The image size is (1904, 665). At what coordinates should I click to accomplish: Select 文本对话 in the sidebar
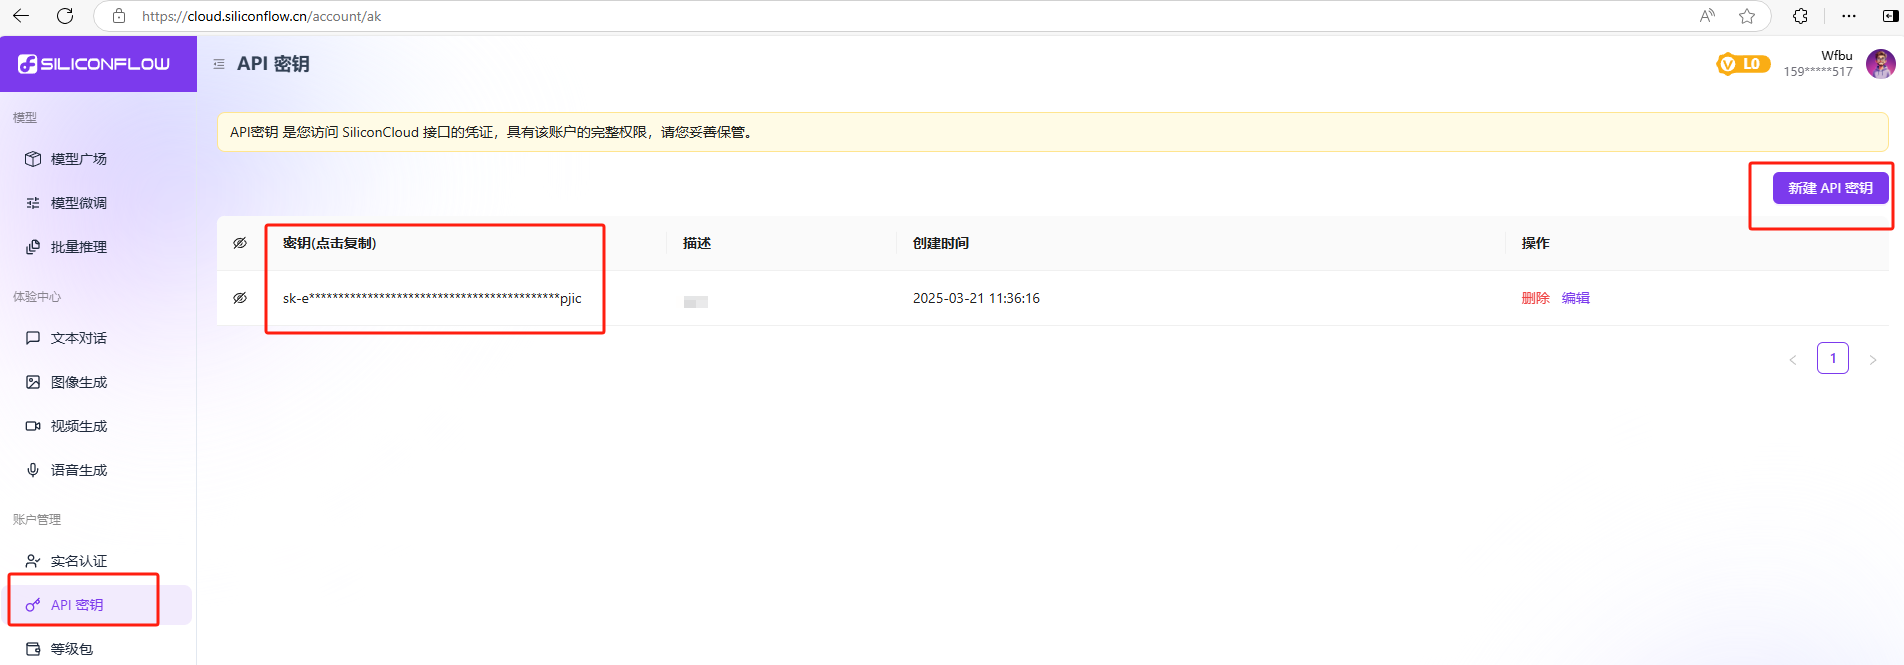[78, 338]
